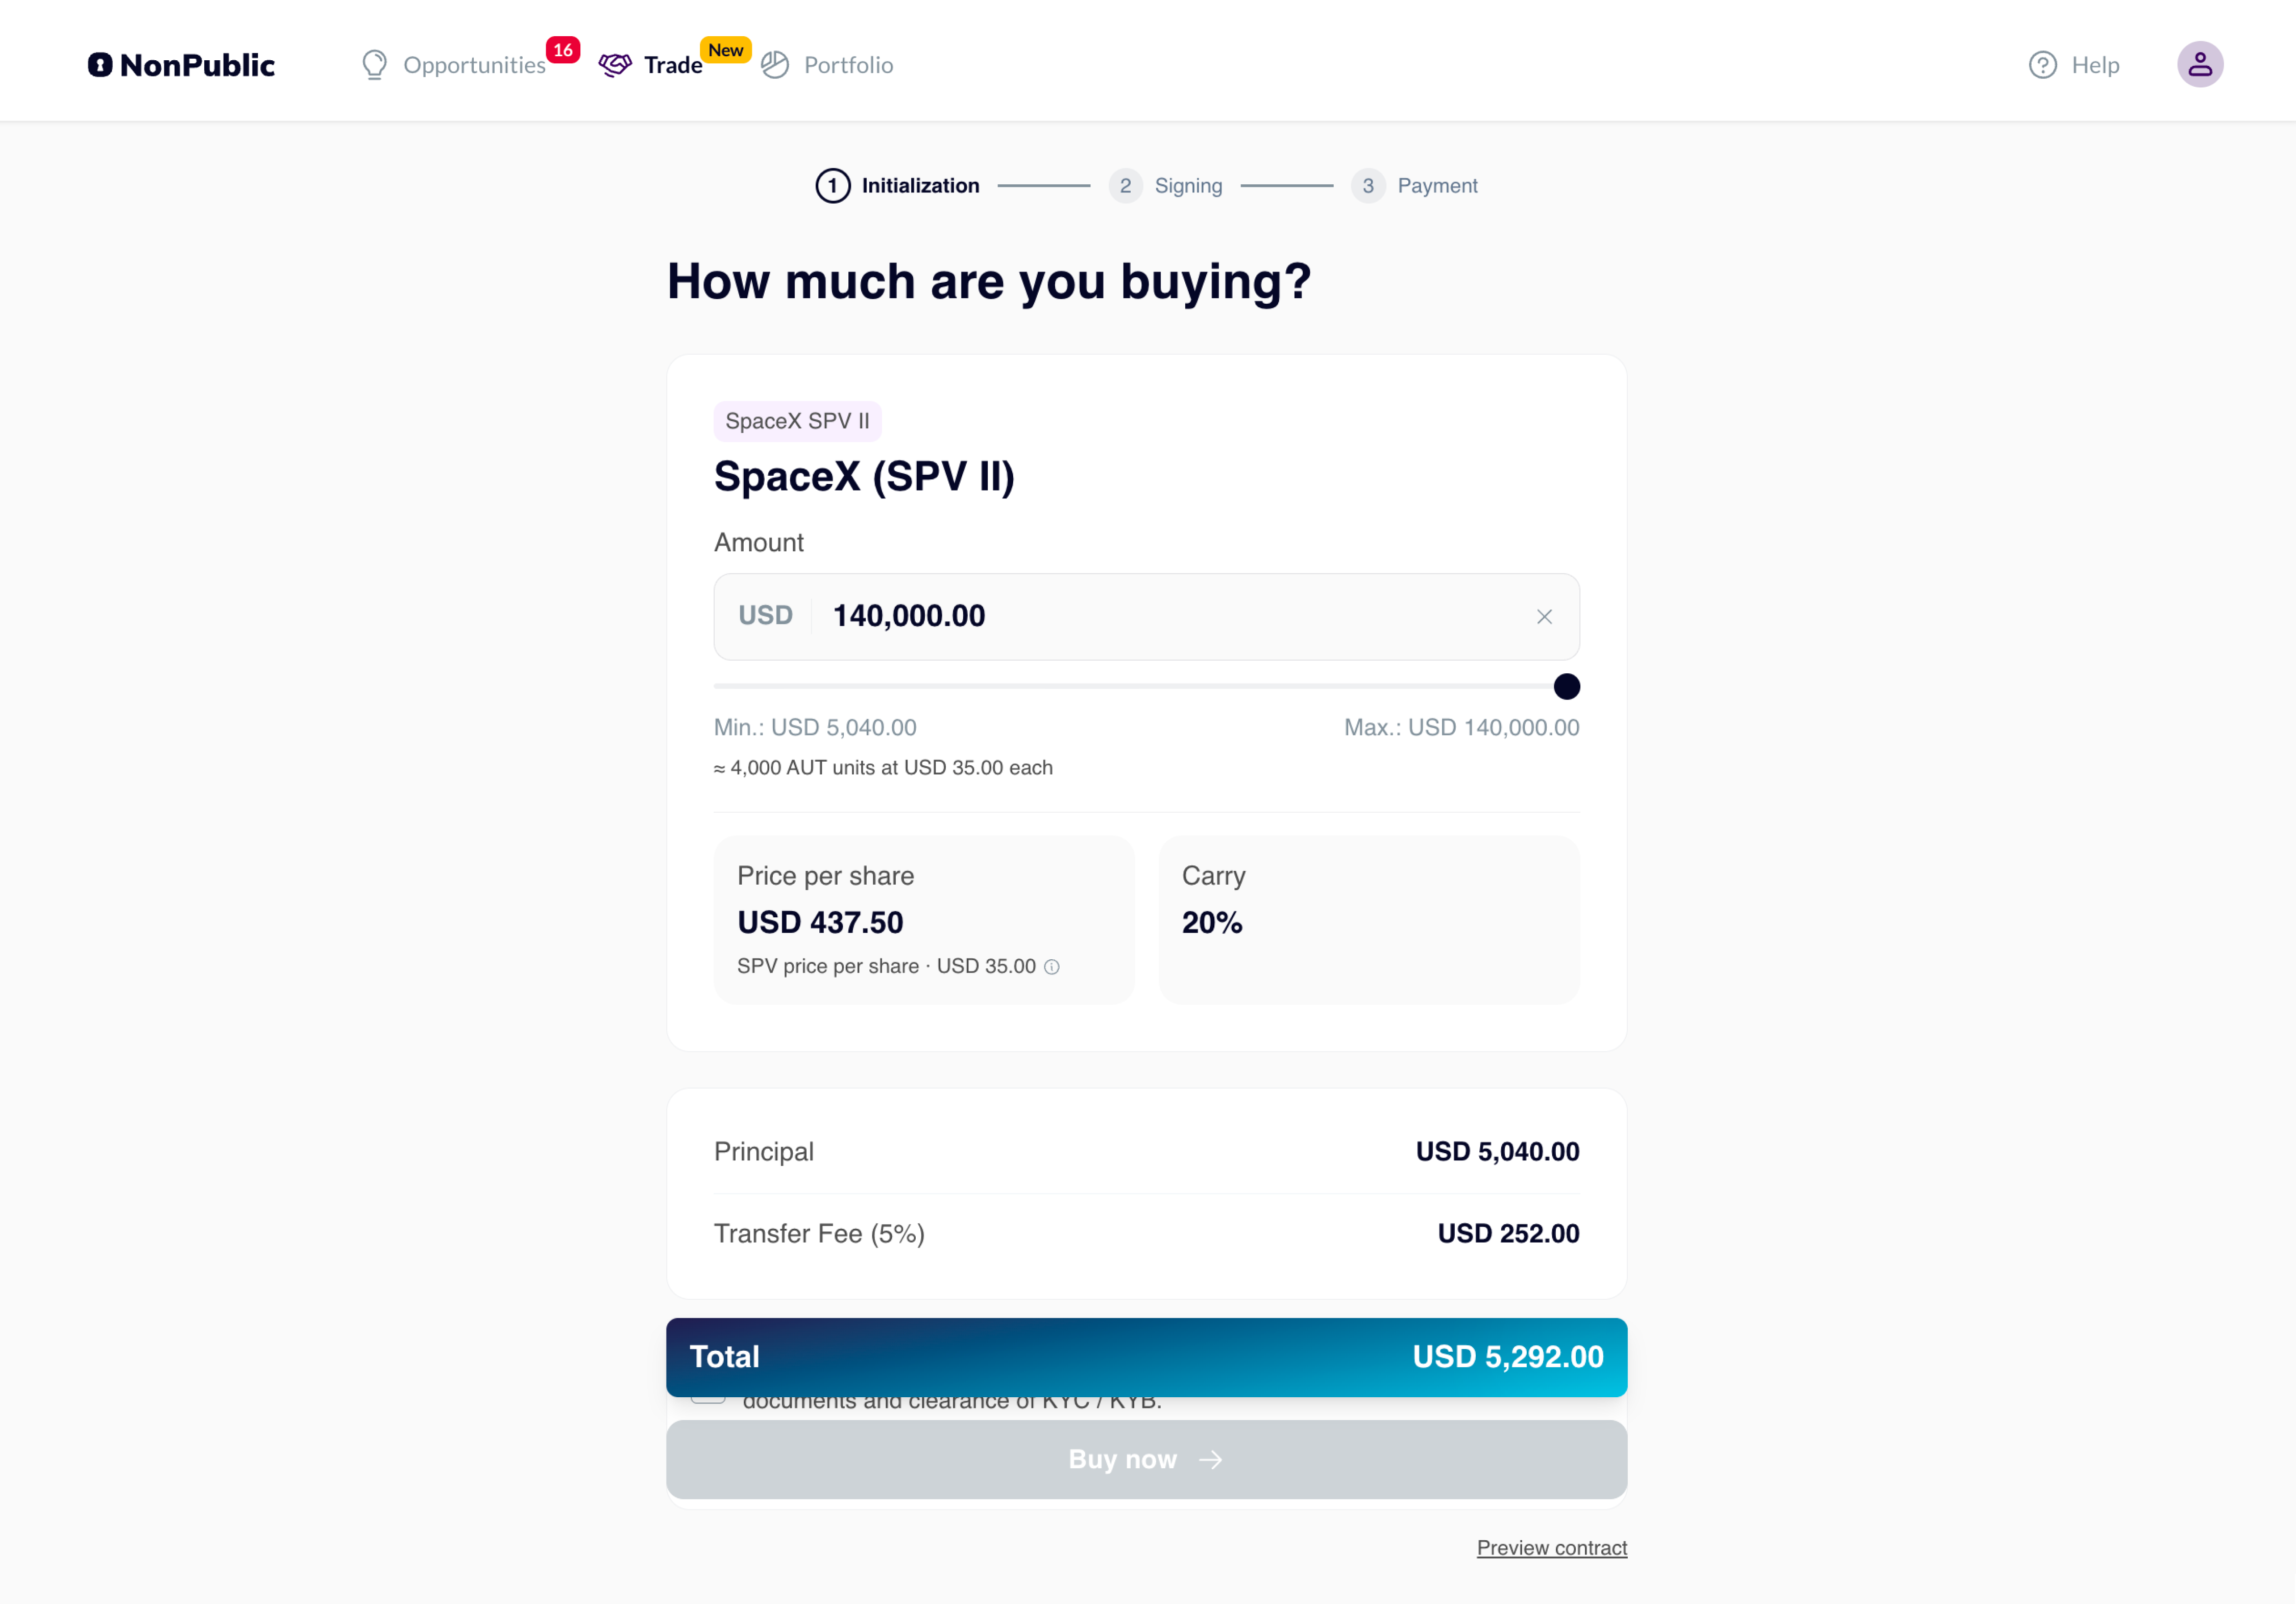Click the USD amount input field
This screenshot has height=1604, width=2296.
click(x=1146, y=617)
